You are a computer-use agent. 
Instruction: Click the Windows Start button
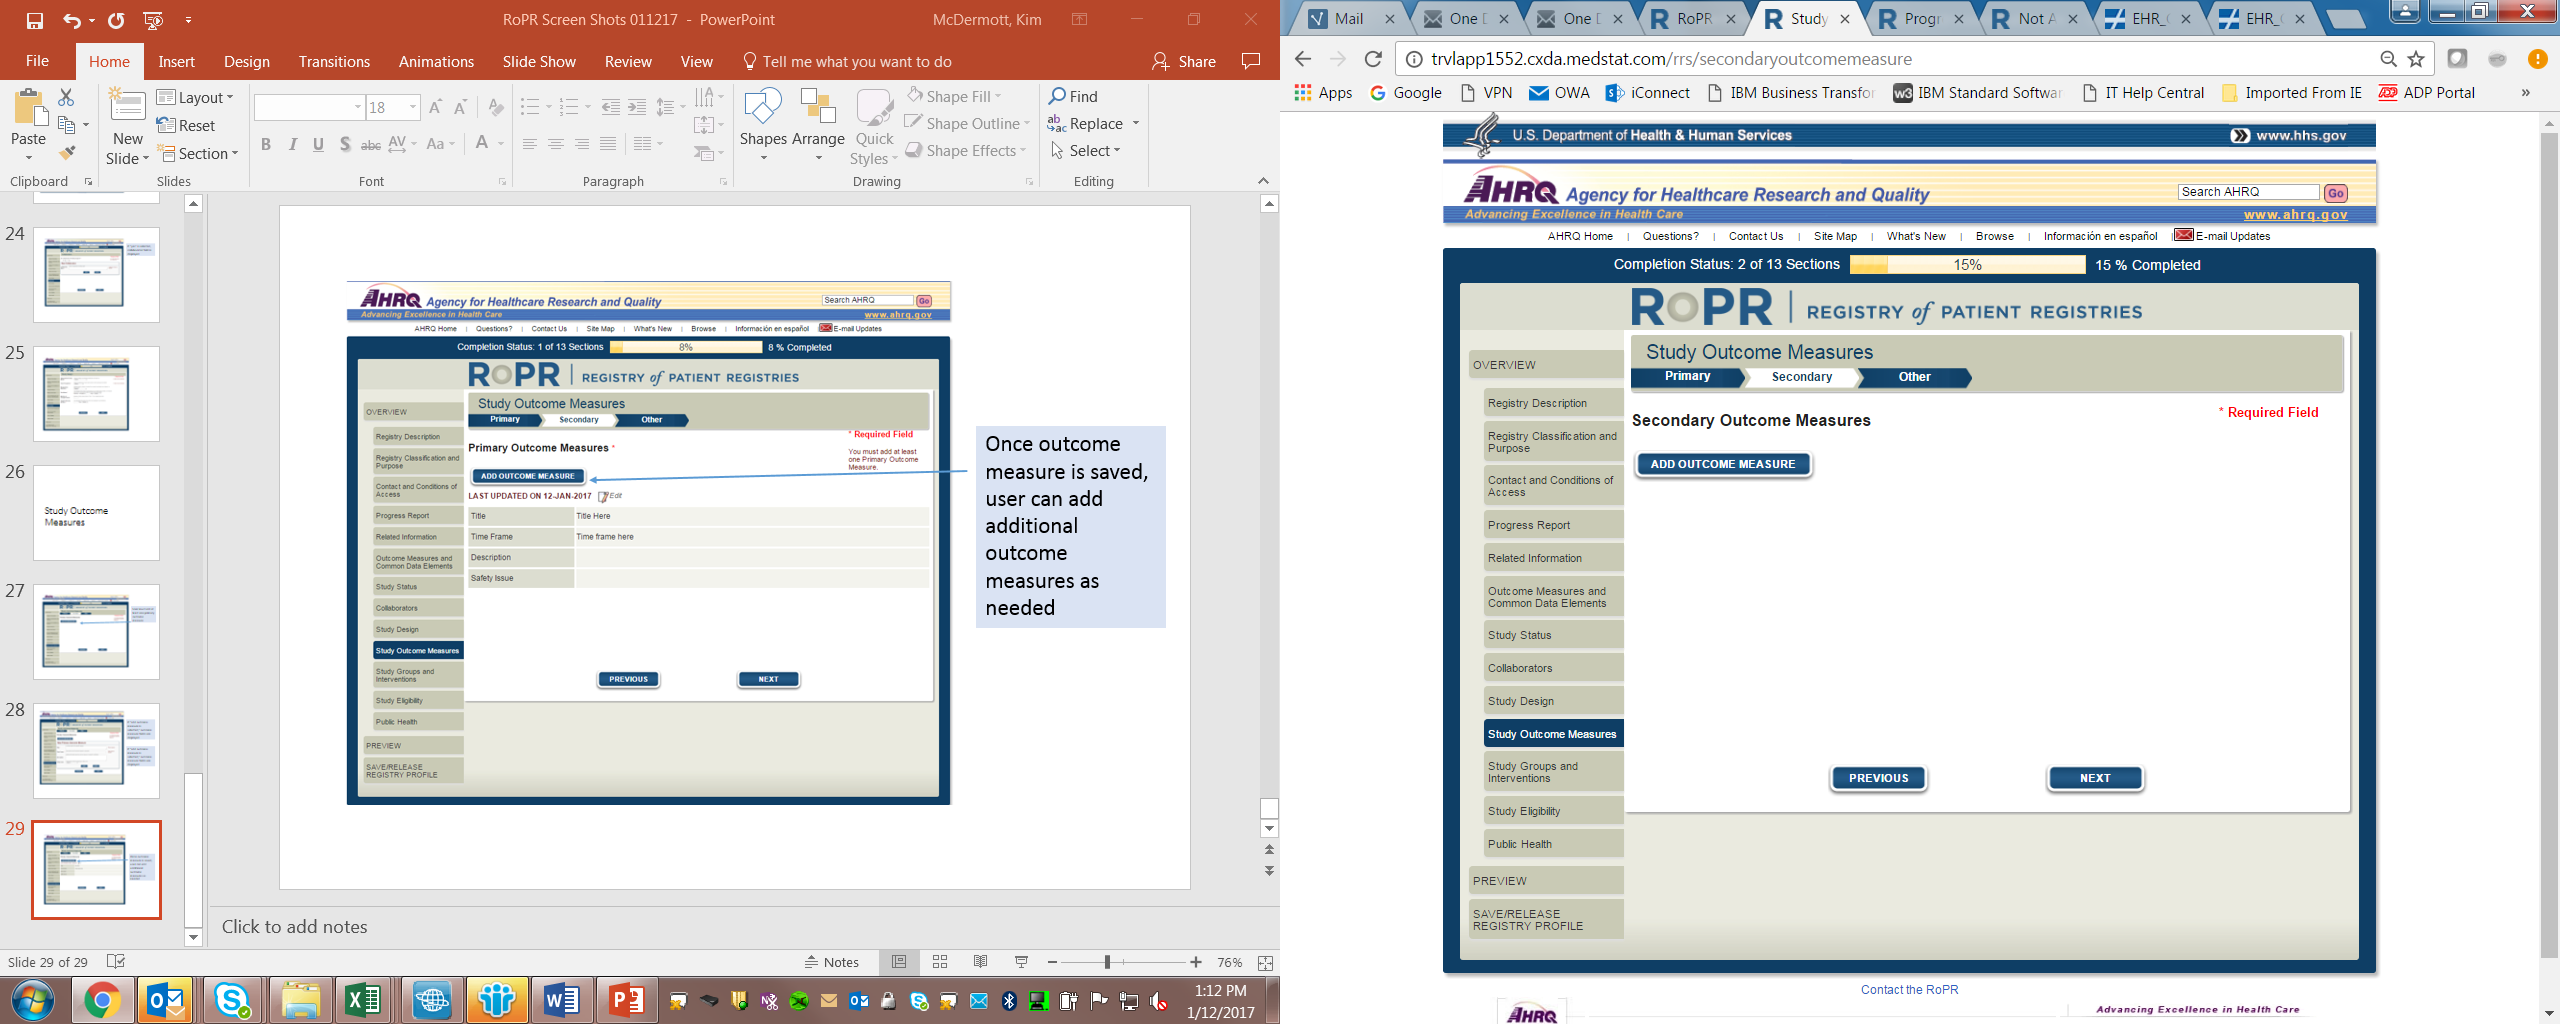(x=32, y=999)
